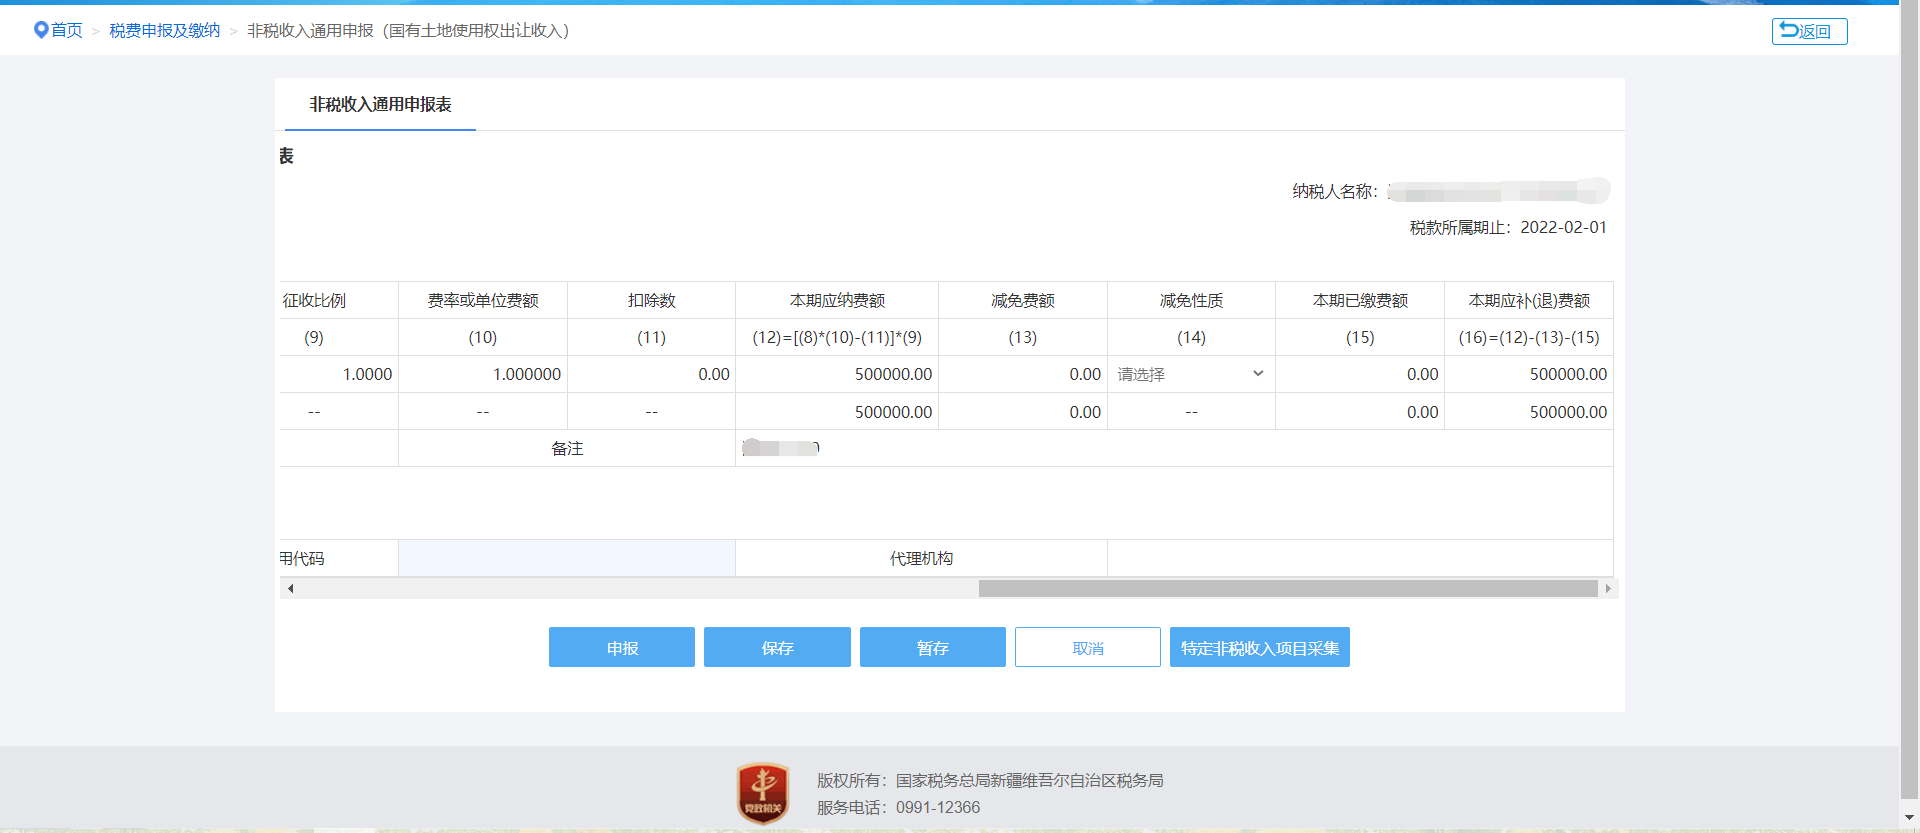Click the table horizontal scrollbar thumb
Image resolution: width=1920 pixels, height=833 pixels.
(x=1288, y=588)
